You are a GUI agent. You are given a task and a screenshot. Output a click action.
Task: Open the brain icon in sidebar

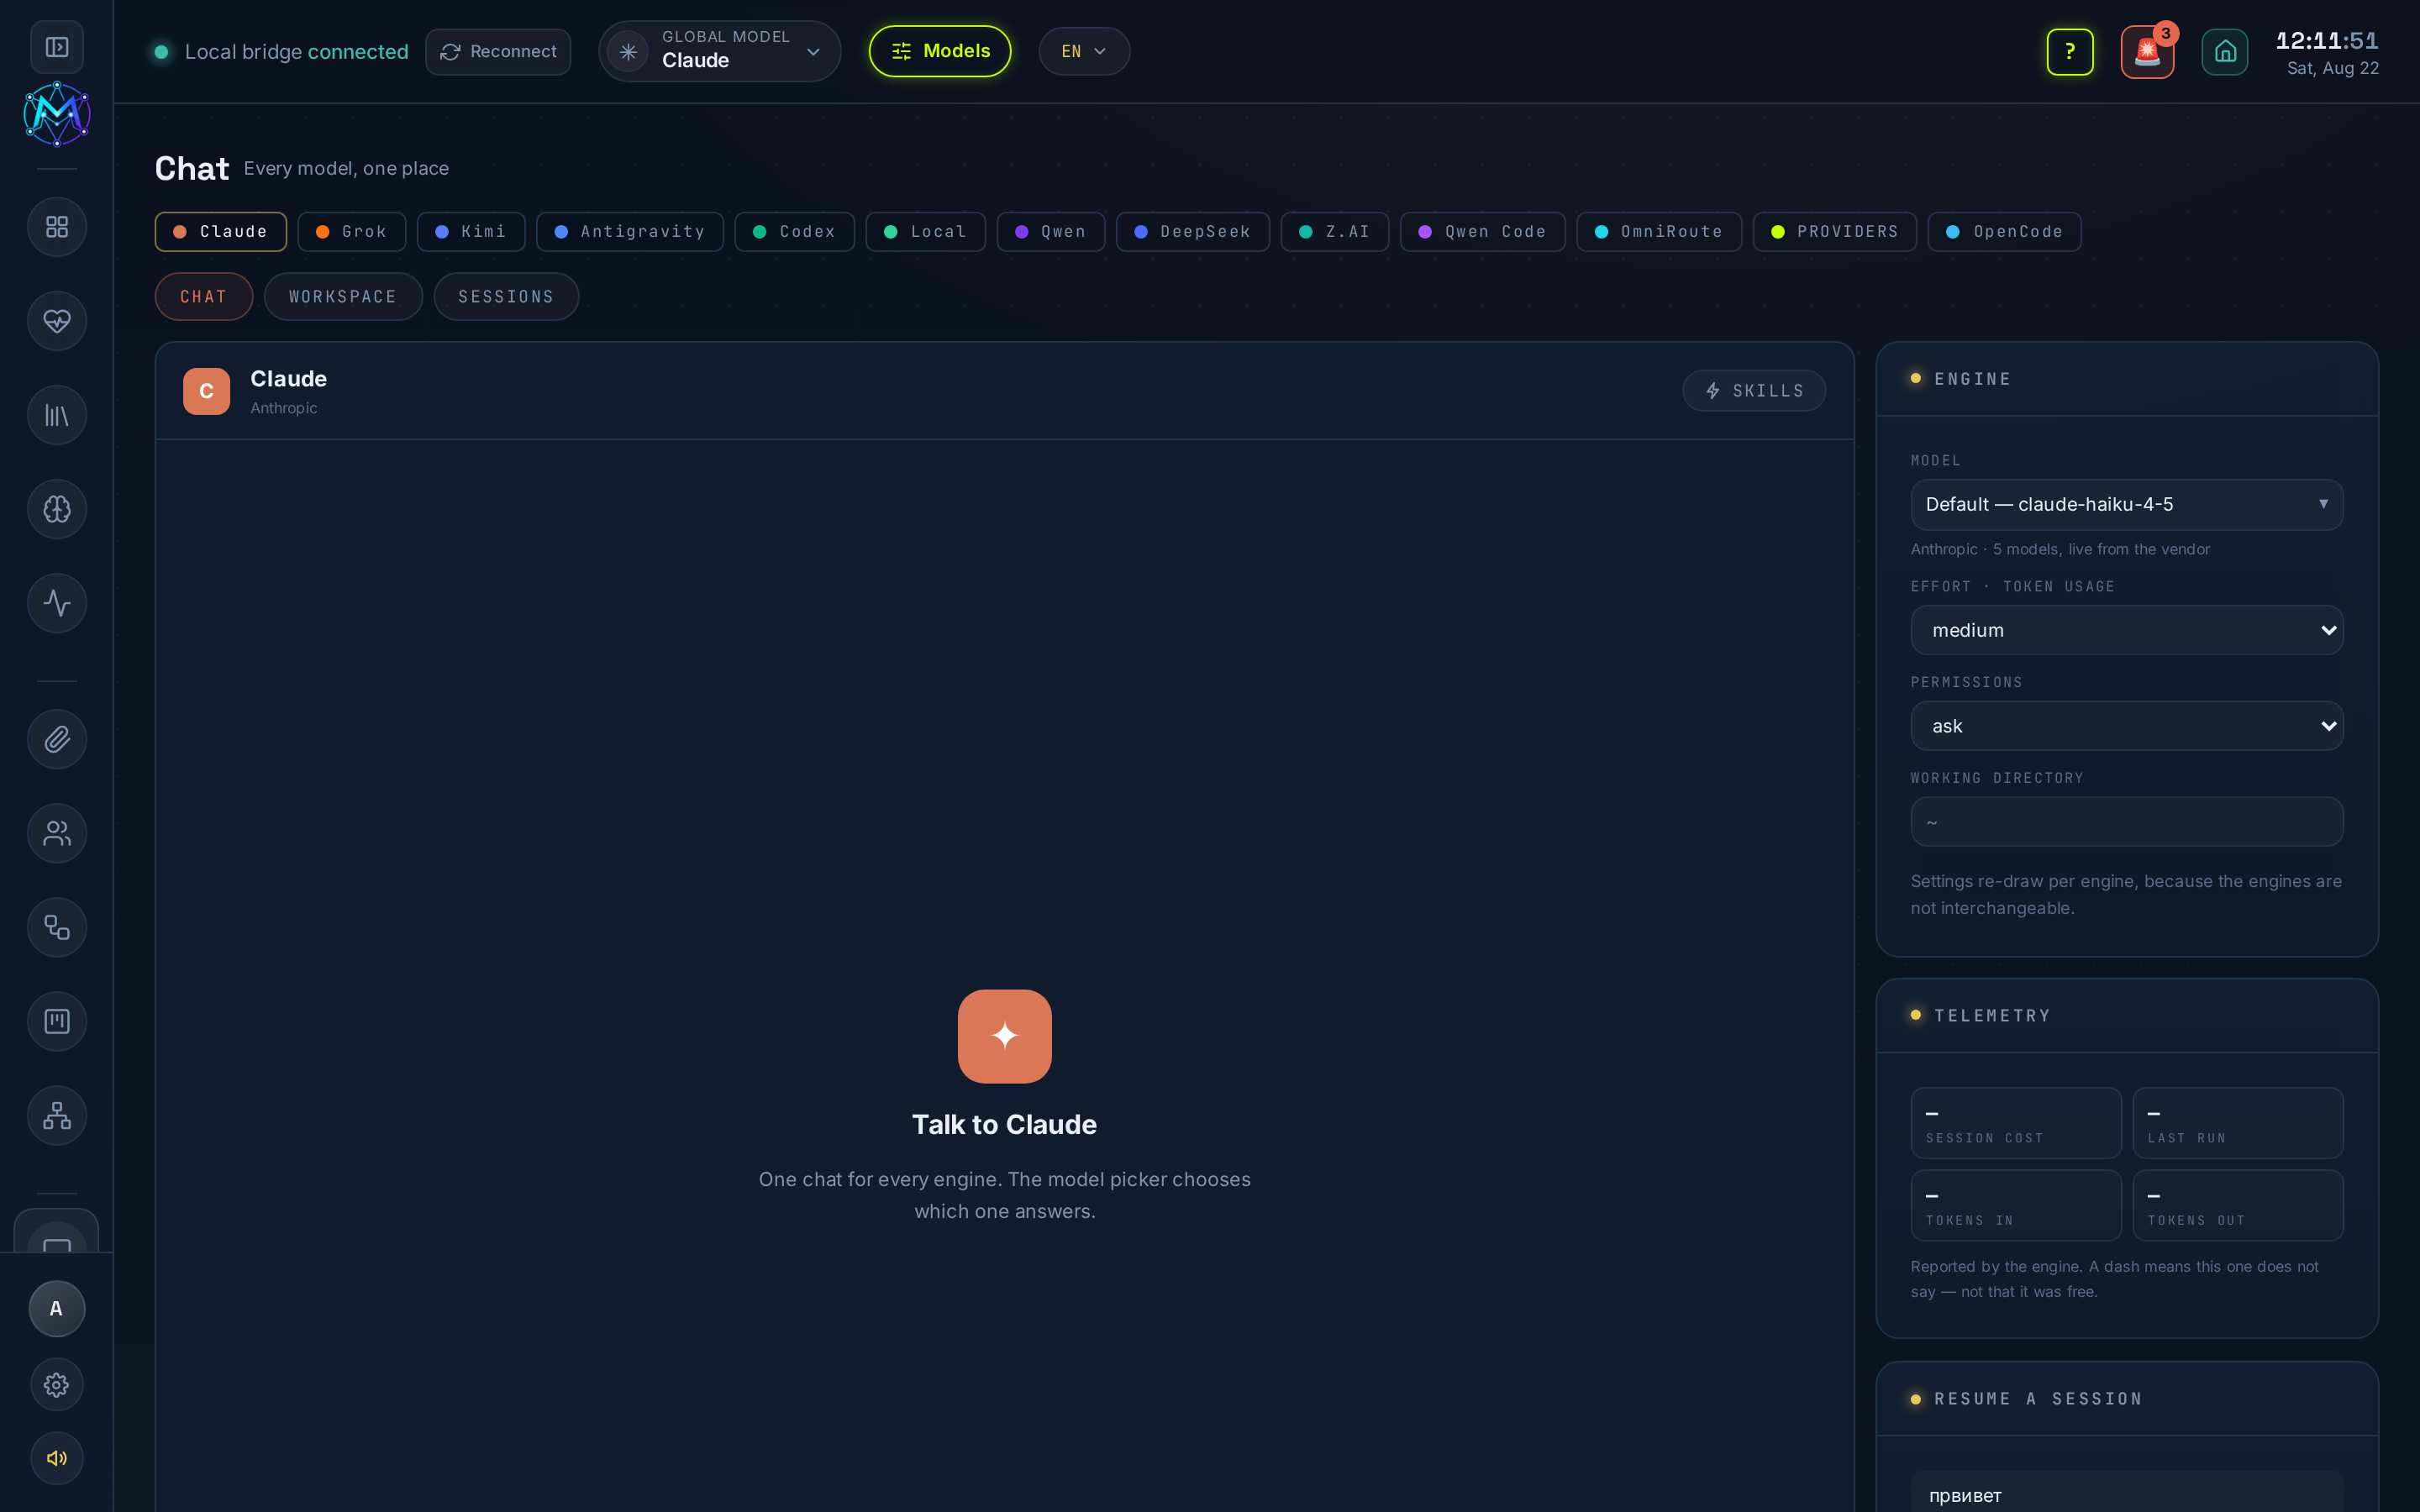pyautogui.click(x=57, y=509)
